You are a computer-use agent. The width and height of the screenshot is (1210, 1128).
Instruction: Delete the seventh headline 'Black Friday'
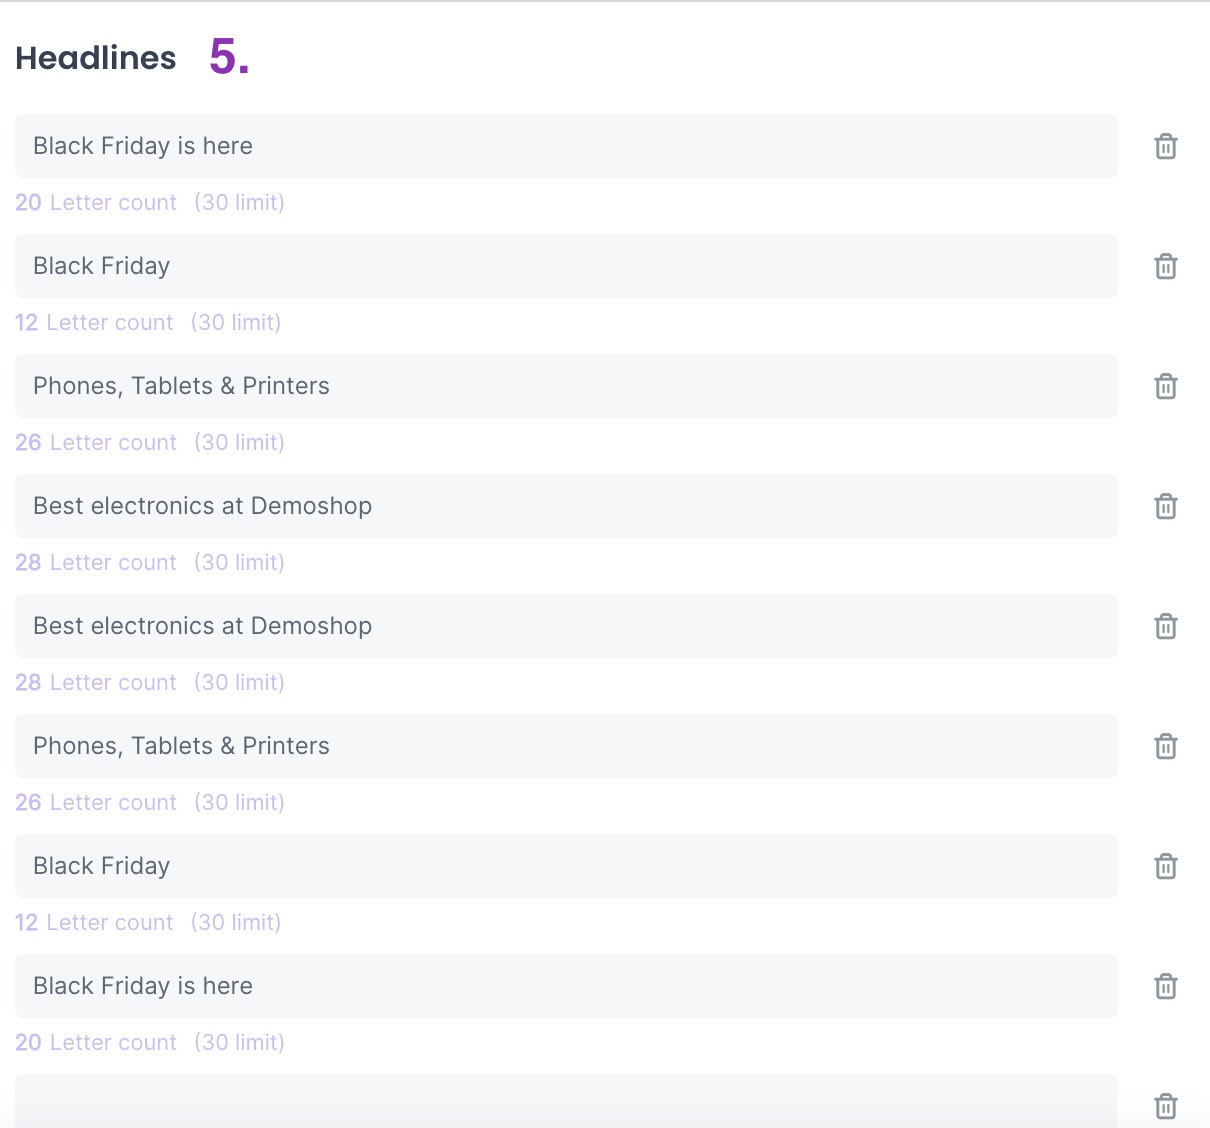pos(1165,866)
